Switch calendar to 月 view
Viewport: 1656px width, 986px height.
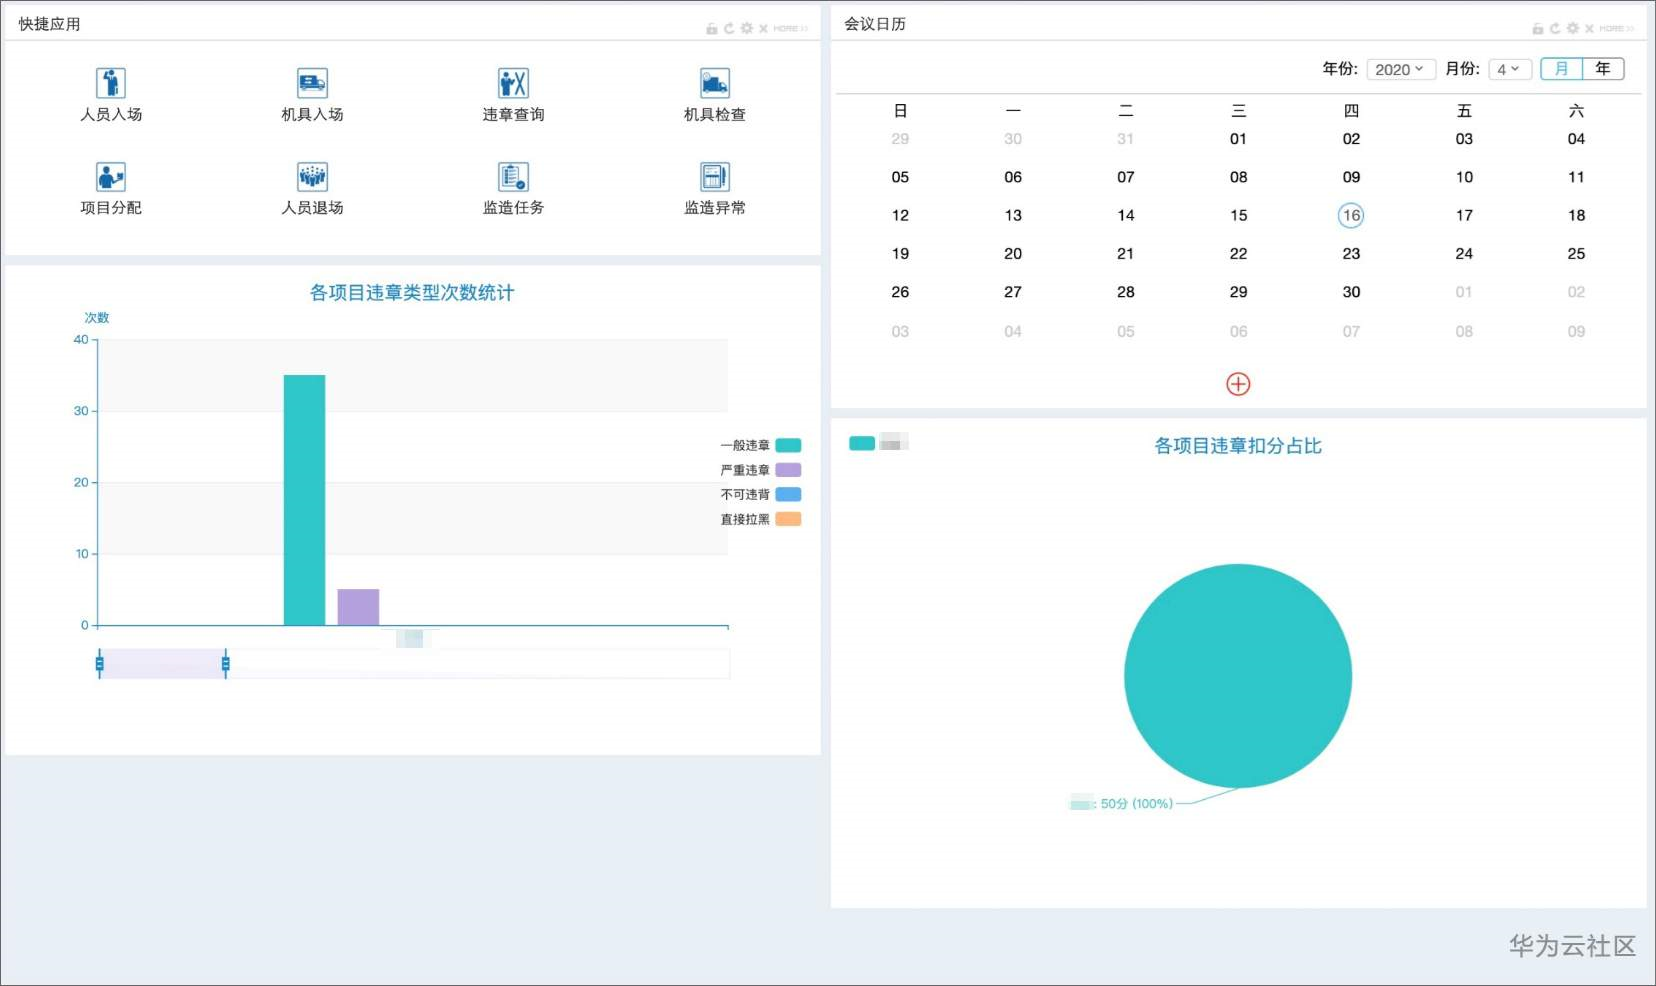(x=1561, y=69)
